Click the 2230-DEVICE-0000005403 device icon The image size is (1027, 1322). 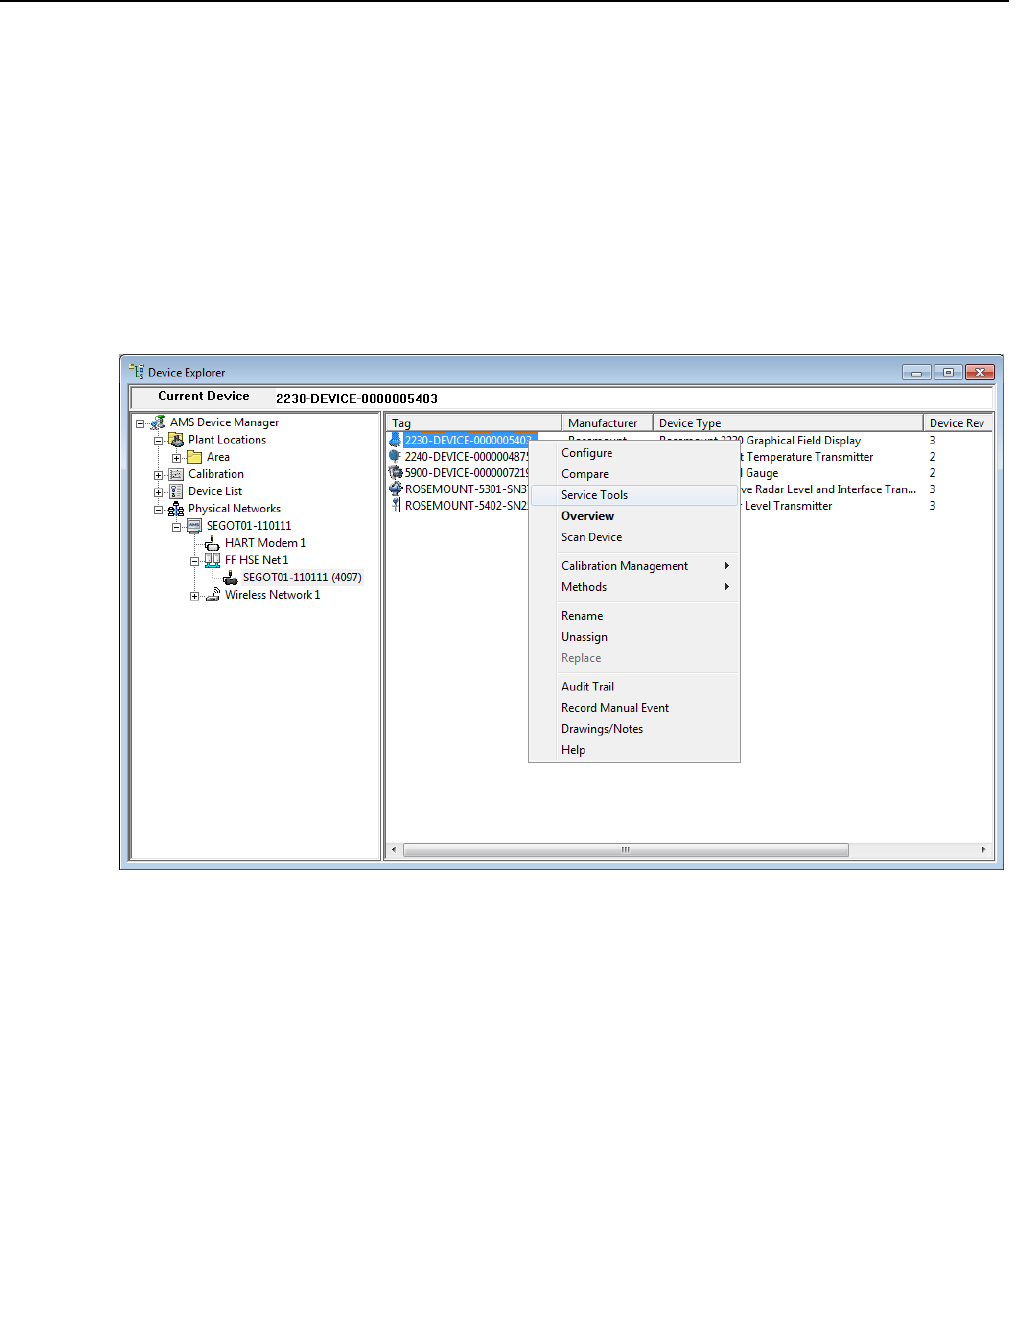(396, 440)
